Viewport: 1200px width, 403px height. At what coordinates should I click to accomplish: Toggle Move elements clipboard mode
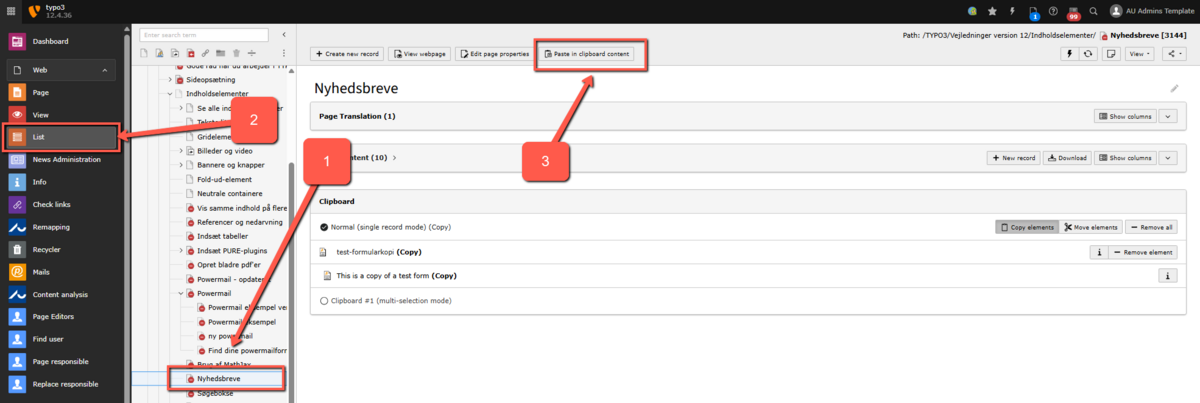1090,227
